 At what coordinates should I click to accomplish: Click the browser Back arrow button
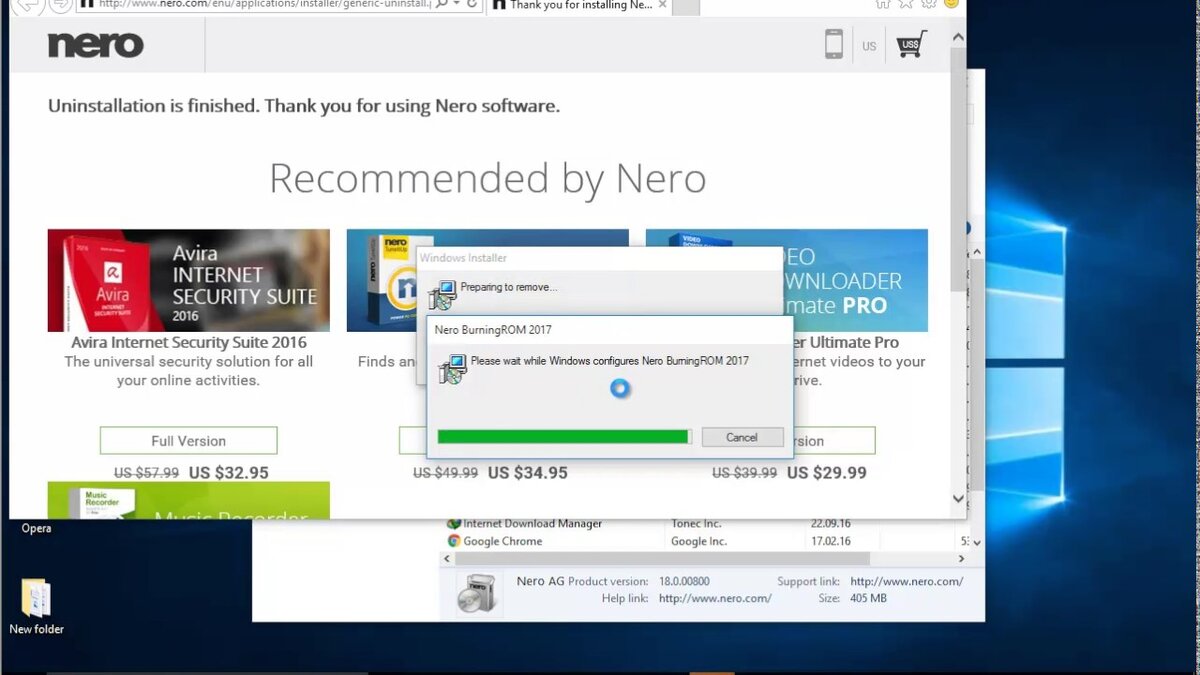28,4
